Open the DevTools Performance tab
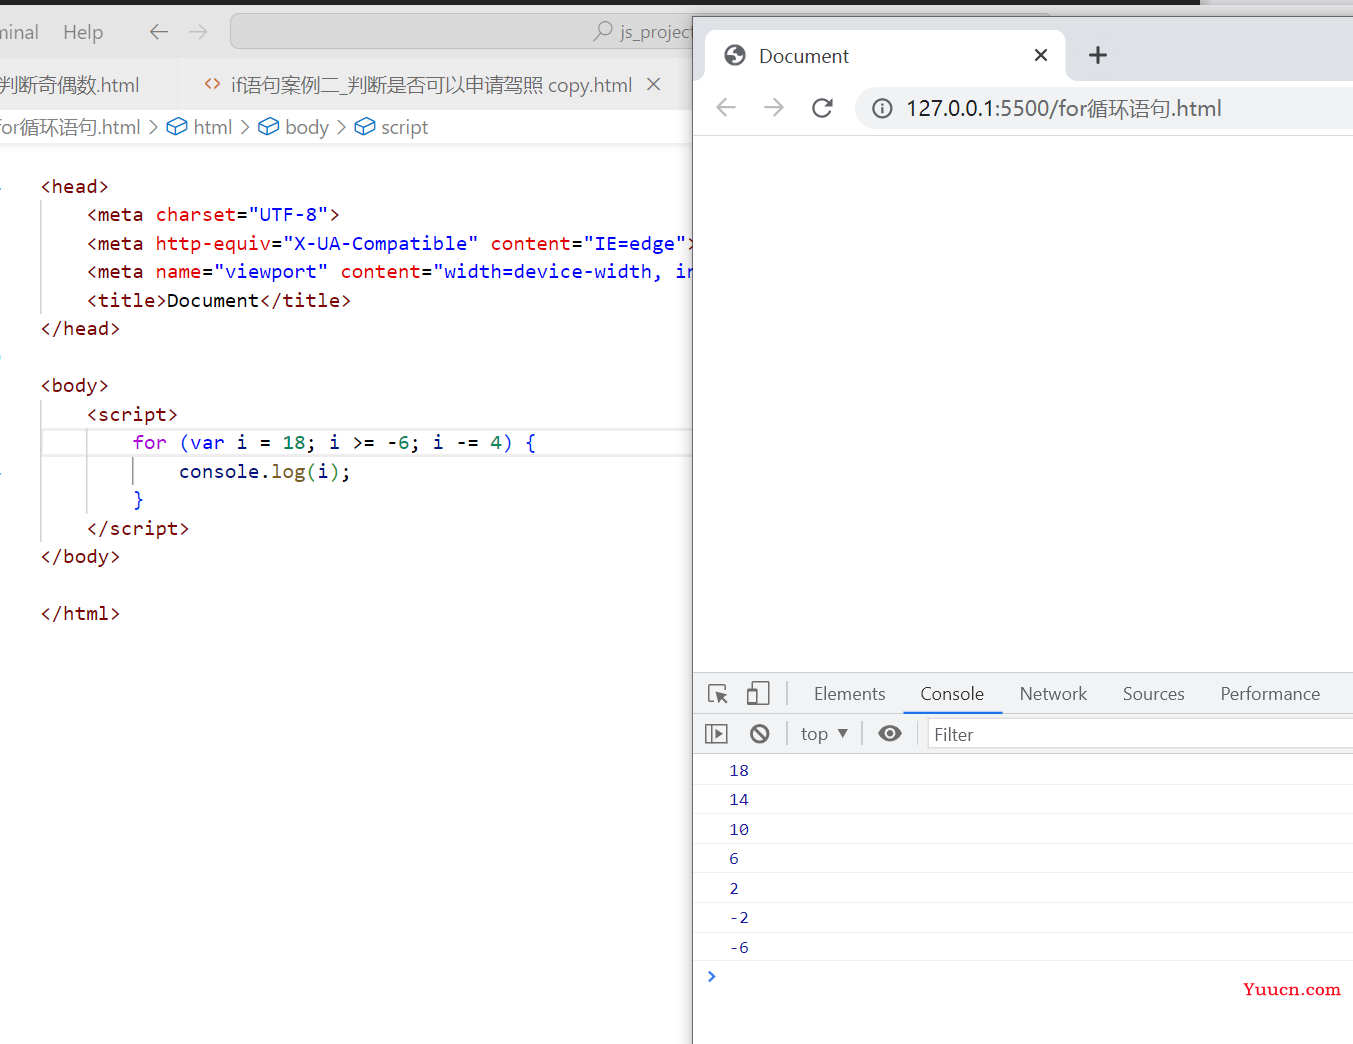Viewport: 1353px width, 1044px height. point(1270,694)
